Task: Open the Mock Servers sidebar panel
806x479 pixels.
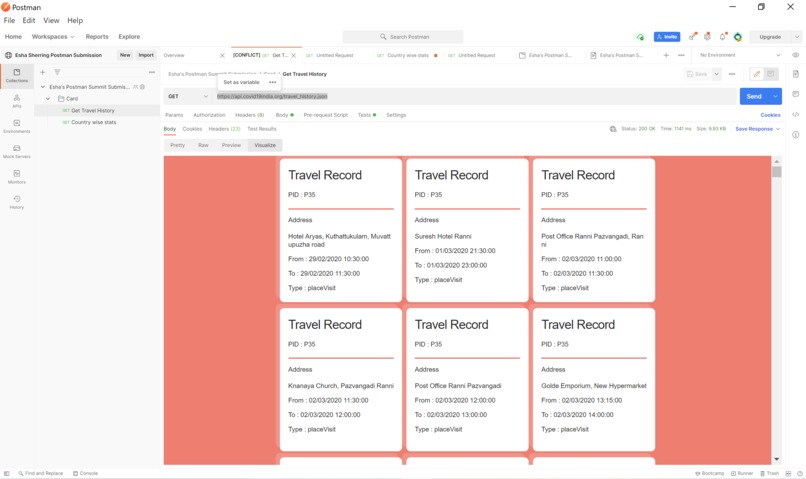Action: pyautogui.click(x=16, y=152)
